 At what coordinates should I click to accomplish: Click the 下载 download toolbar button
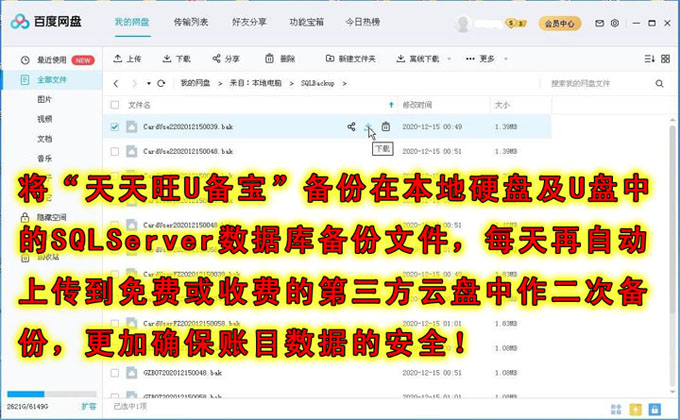tap(176, 59)
